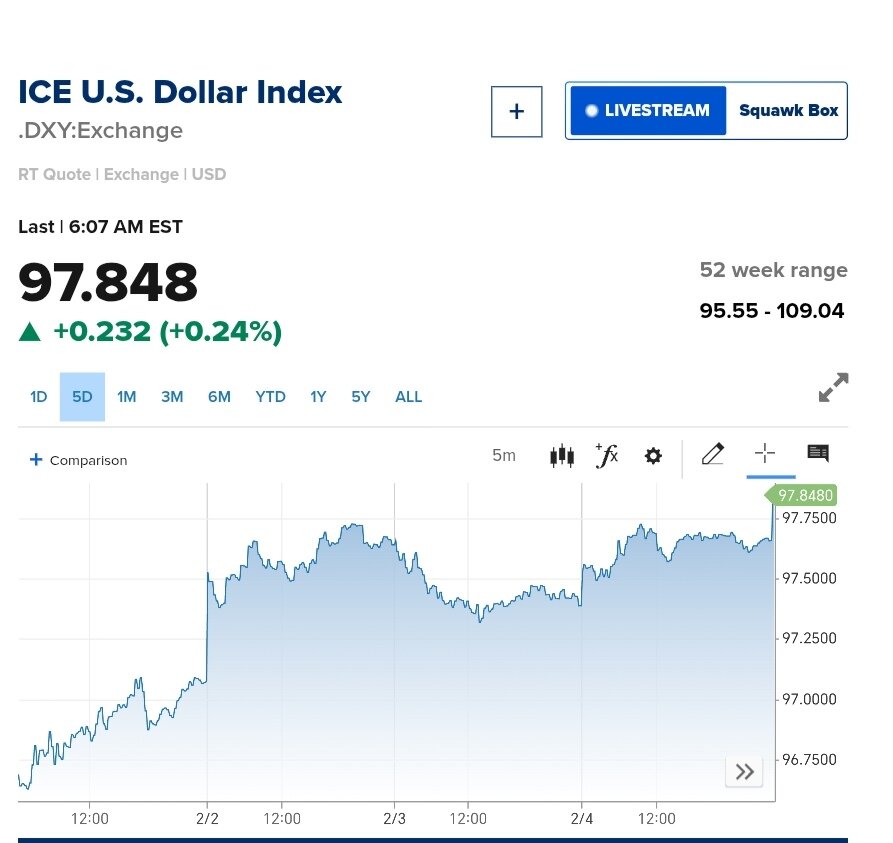The width and height of the screenshot is (893, 843).
Task: Switch to the 1M time range
Action: (x=126, y=397)
